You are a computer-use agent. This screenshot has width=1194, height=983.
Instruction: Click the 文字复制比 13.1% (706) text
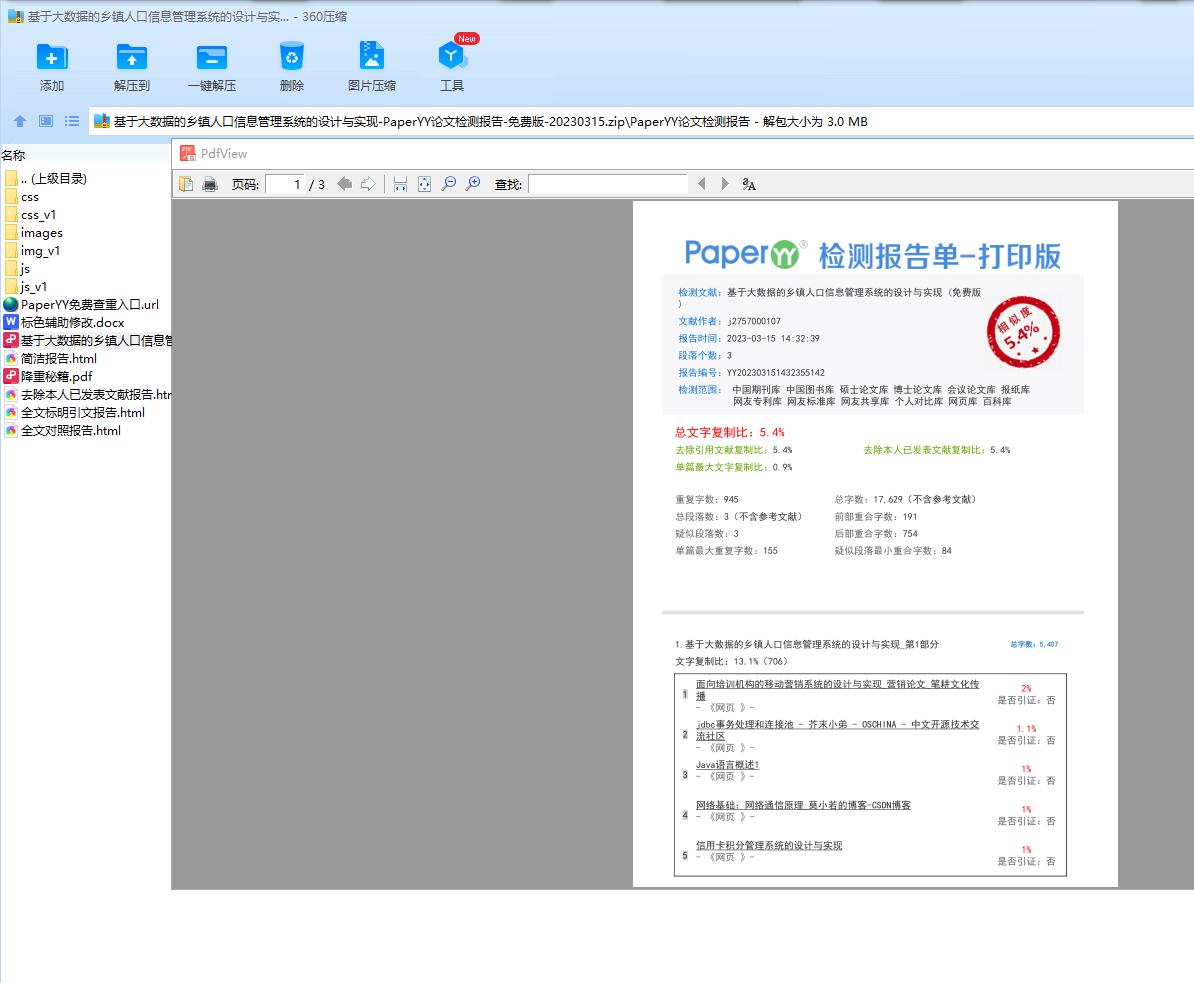point(731,661)
